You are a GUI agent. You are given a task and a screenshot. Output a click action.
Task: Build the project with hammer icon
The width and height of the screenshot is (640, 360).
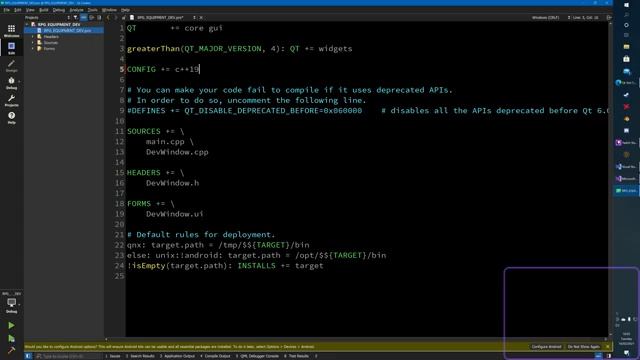[11, 350]
